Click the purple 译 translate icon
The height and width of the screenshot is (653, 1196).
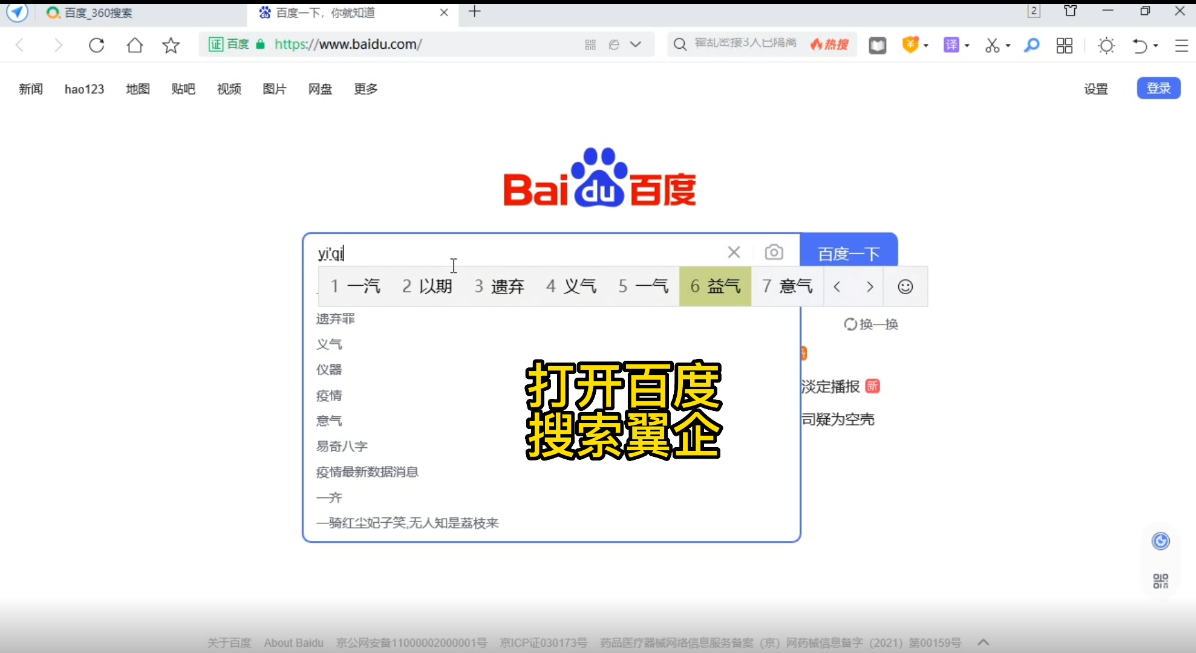tap(951, 45)
